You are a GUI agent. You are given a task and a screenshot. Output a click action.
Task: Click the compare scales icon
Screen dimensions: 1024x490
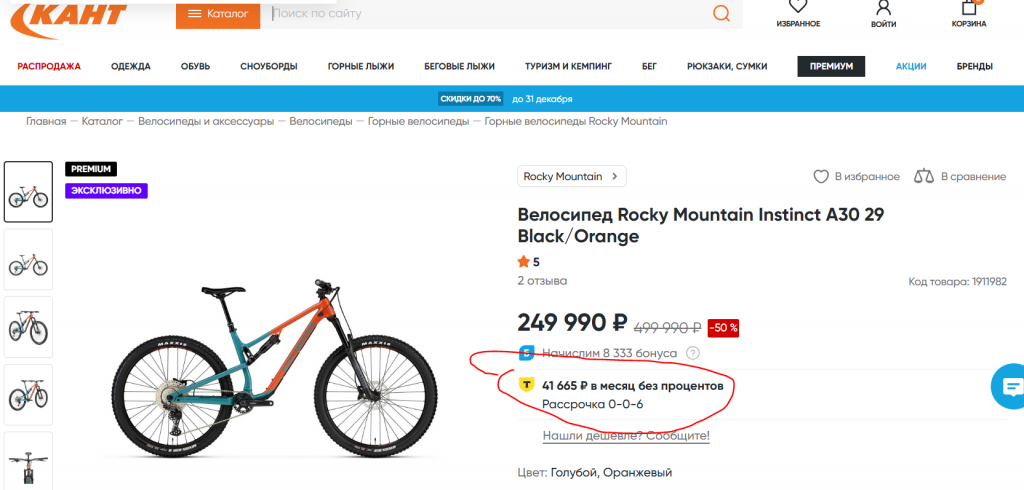click(922, 176)
